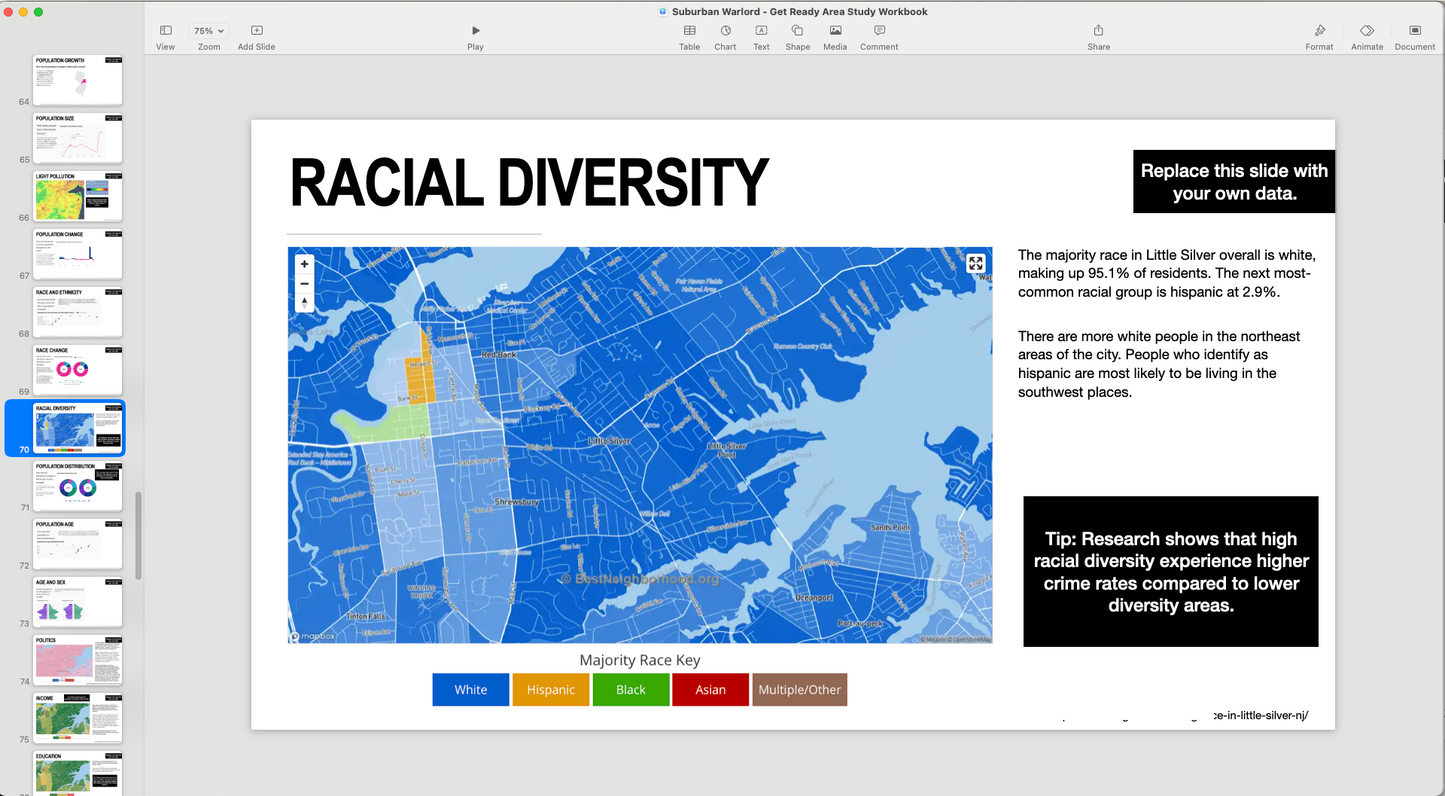Open the Animate inspector

pyautogui.click(x=1367, y=37)
